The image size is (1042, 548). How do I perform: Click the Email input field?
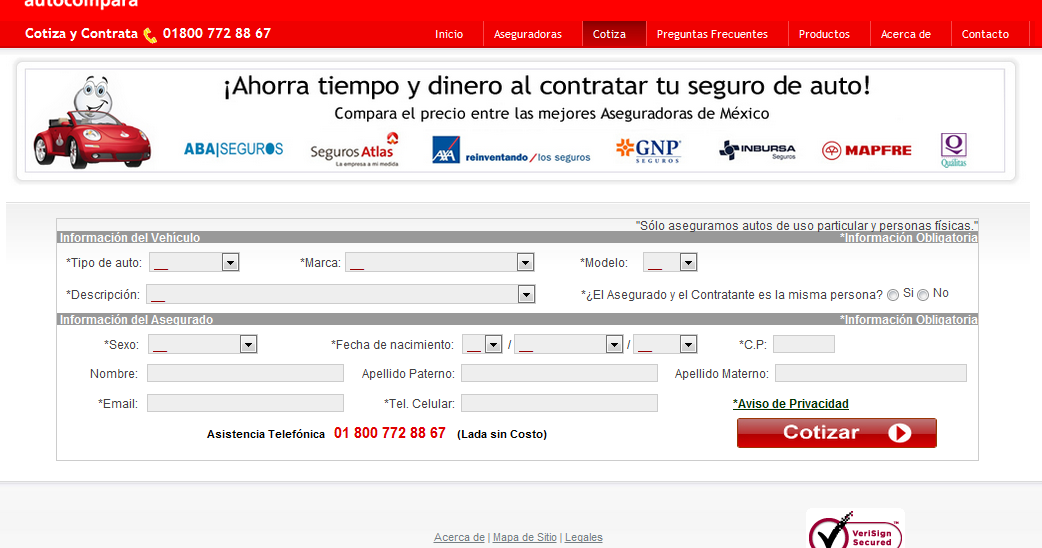point(245,403)
